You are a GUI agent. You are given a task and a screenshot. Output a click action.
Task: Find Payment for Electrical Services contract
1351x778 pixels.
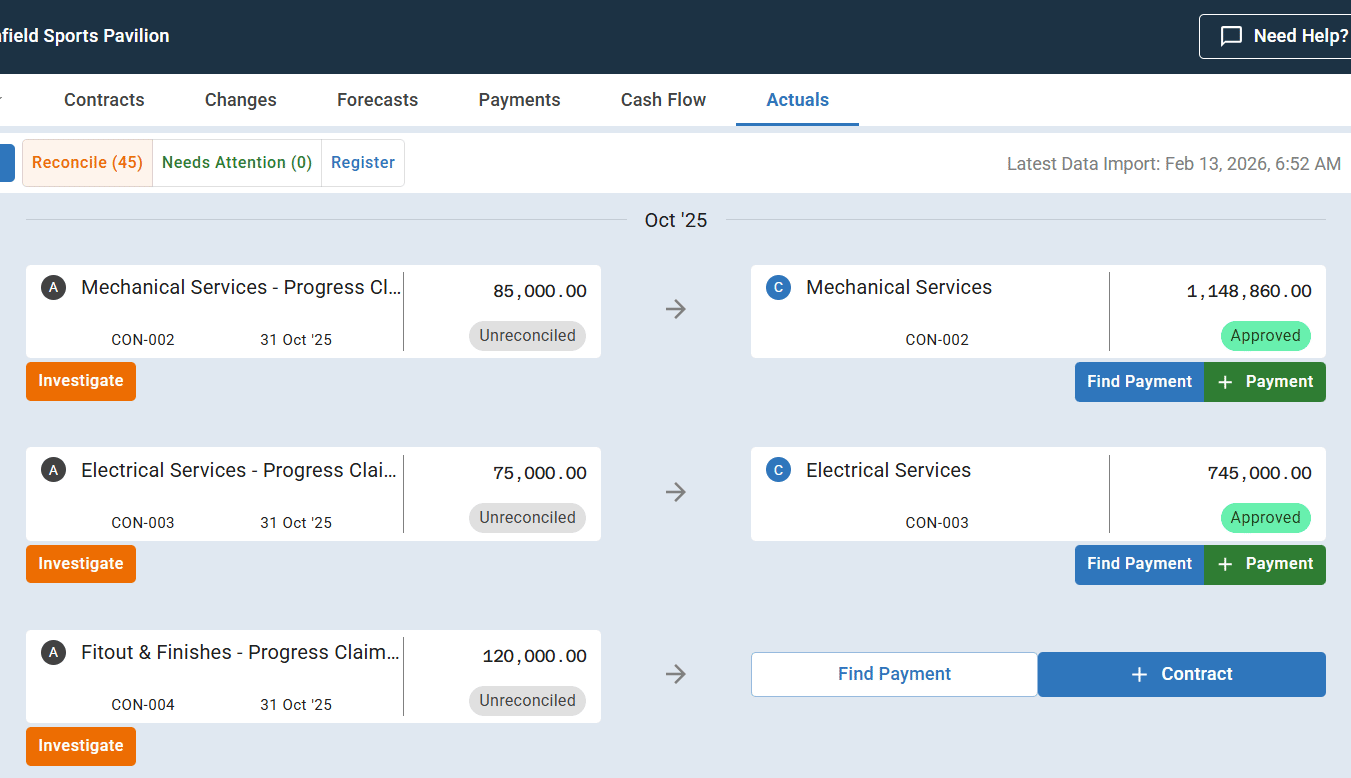coord(1139,564)
